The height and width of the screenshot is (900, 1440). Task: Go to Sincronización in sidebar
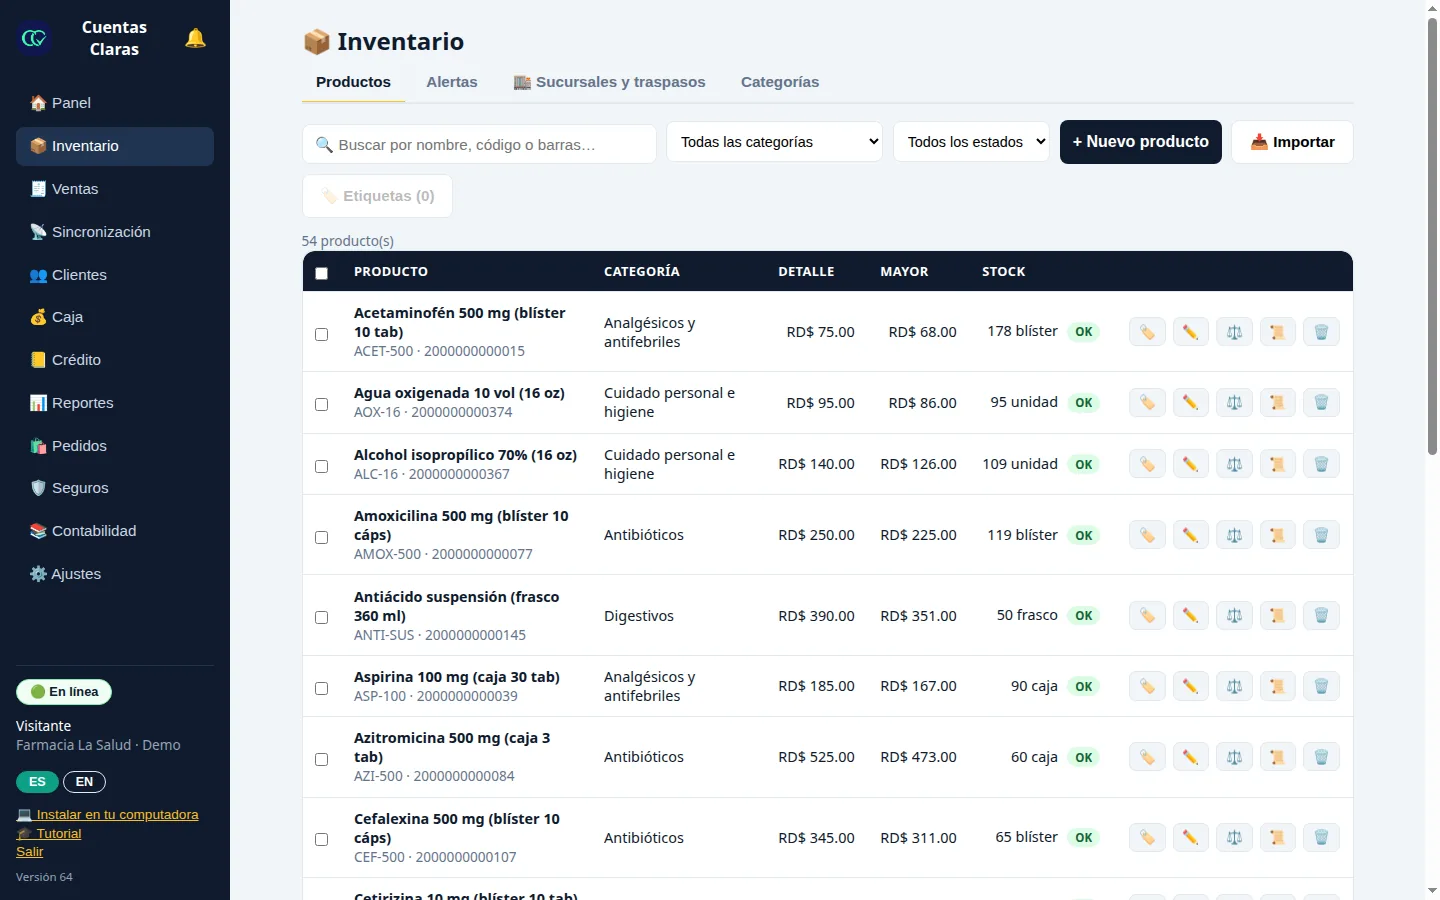115,232
